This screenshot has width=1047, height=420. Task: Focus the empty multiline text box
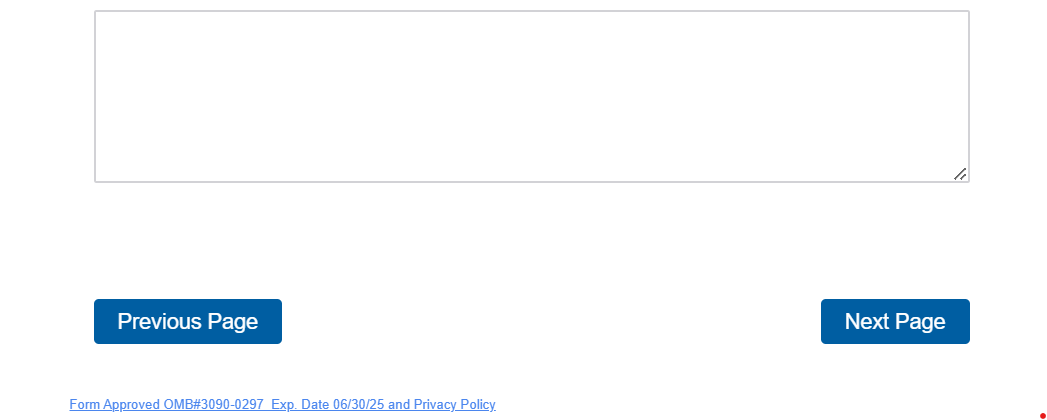[x=531, y=96]
